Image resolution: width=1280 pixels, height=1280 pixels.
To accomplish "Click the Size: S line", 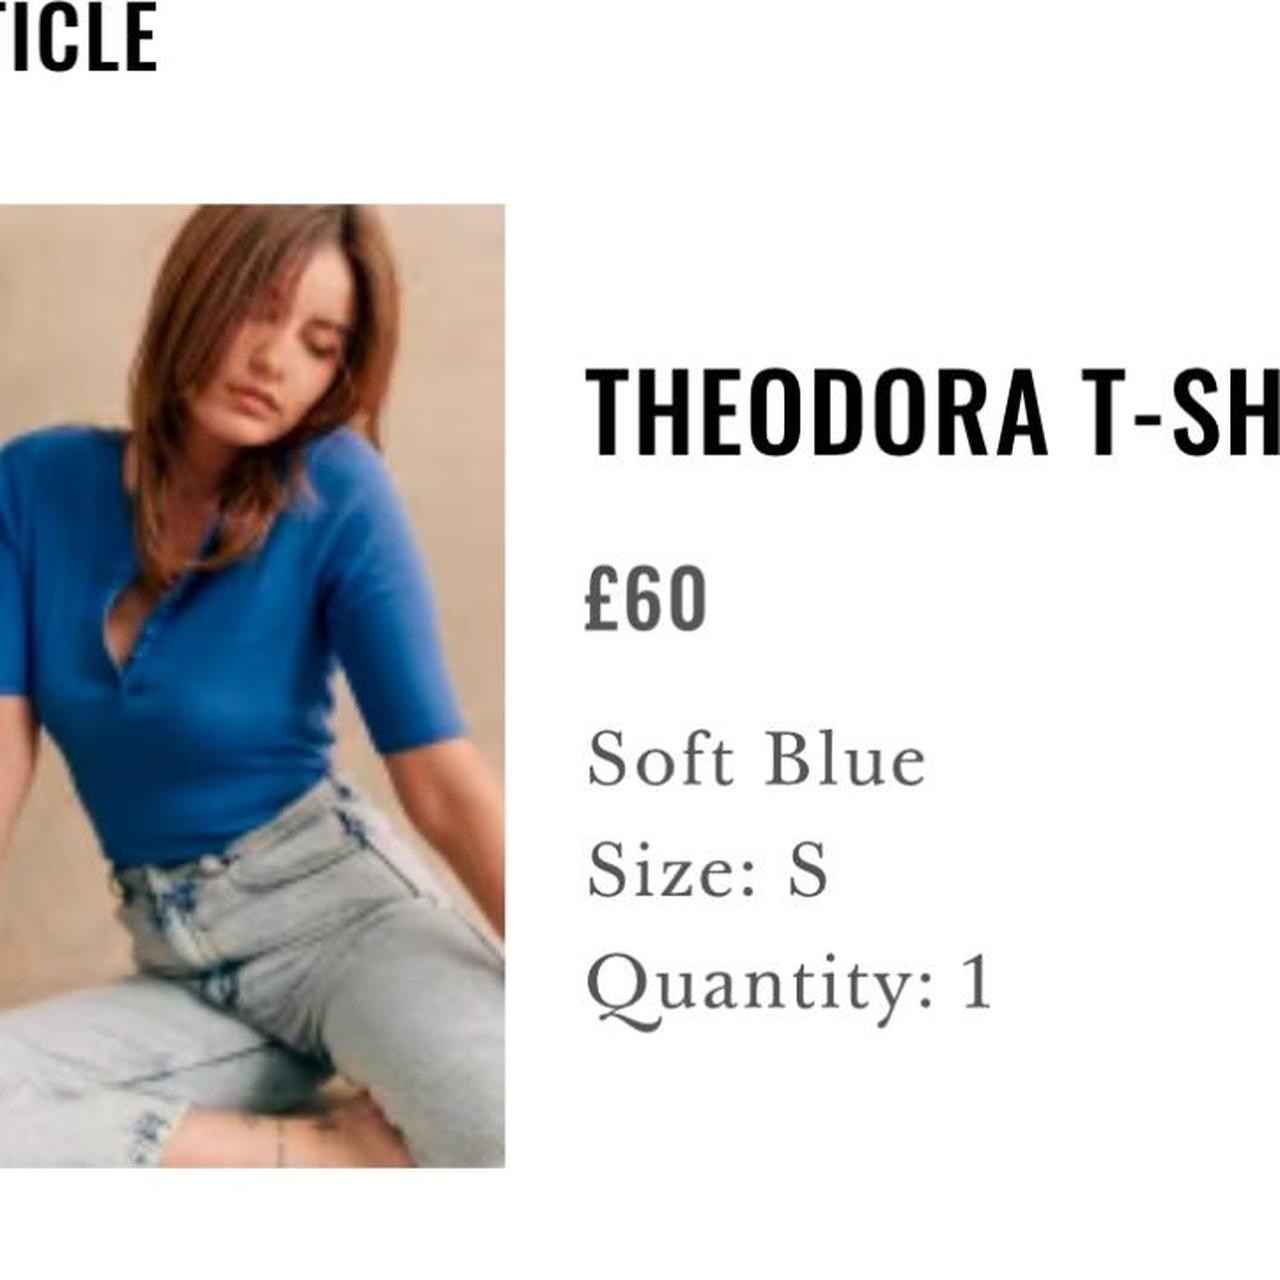I will [x=708, y=870].
